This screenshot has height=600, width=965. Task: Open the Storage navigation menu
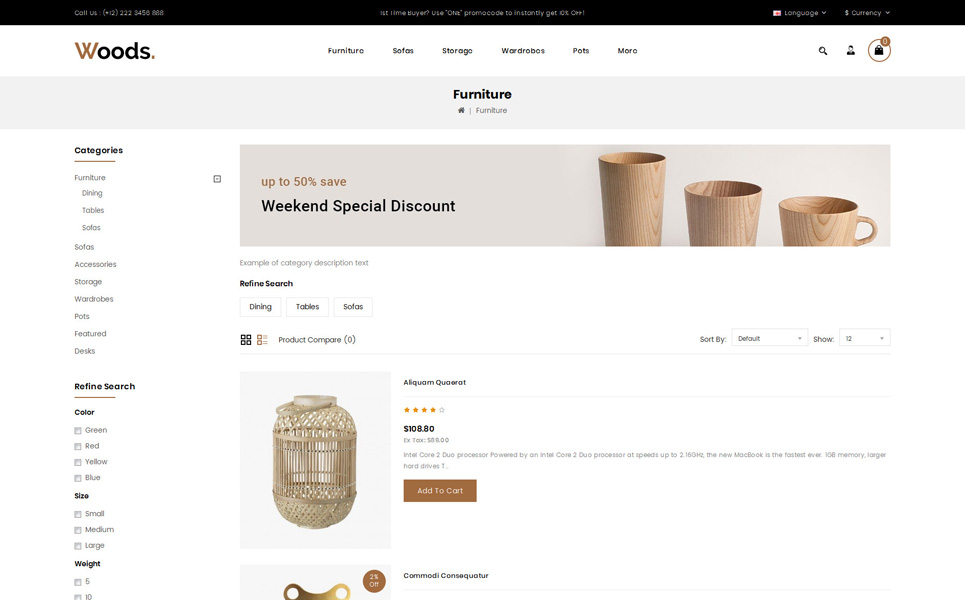[x=457, y=51]
